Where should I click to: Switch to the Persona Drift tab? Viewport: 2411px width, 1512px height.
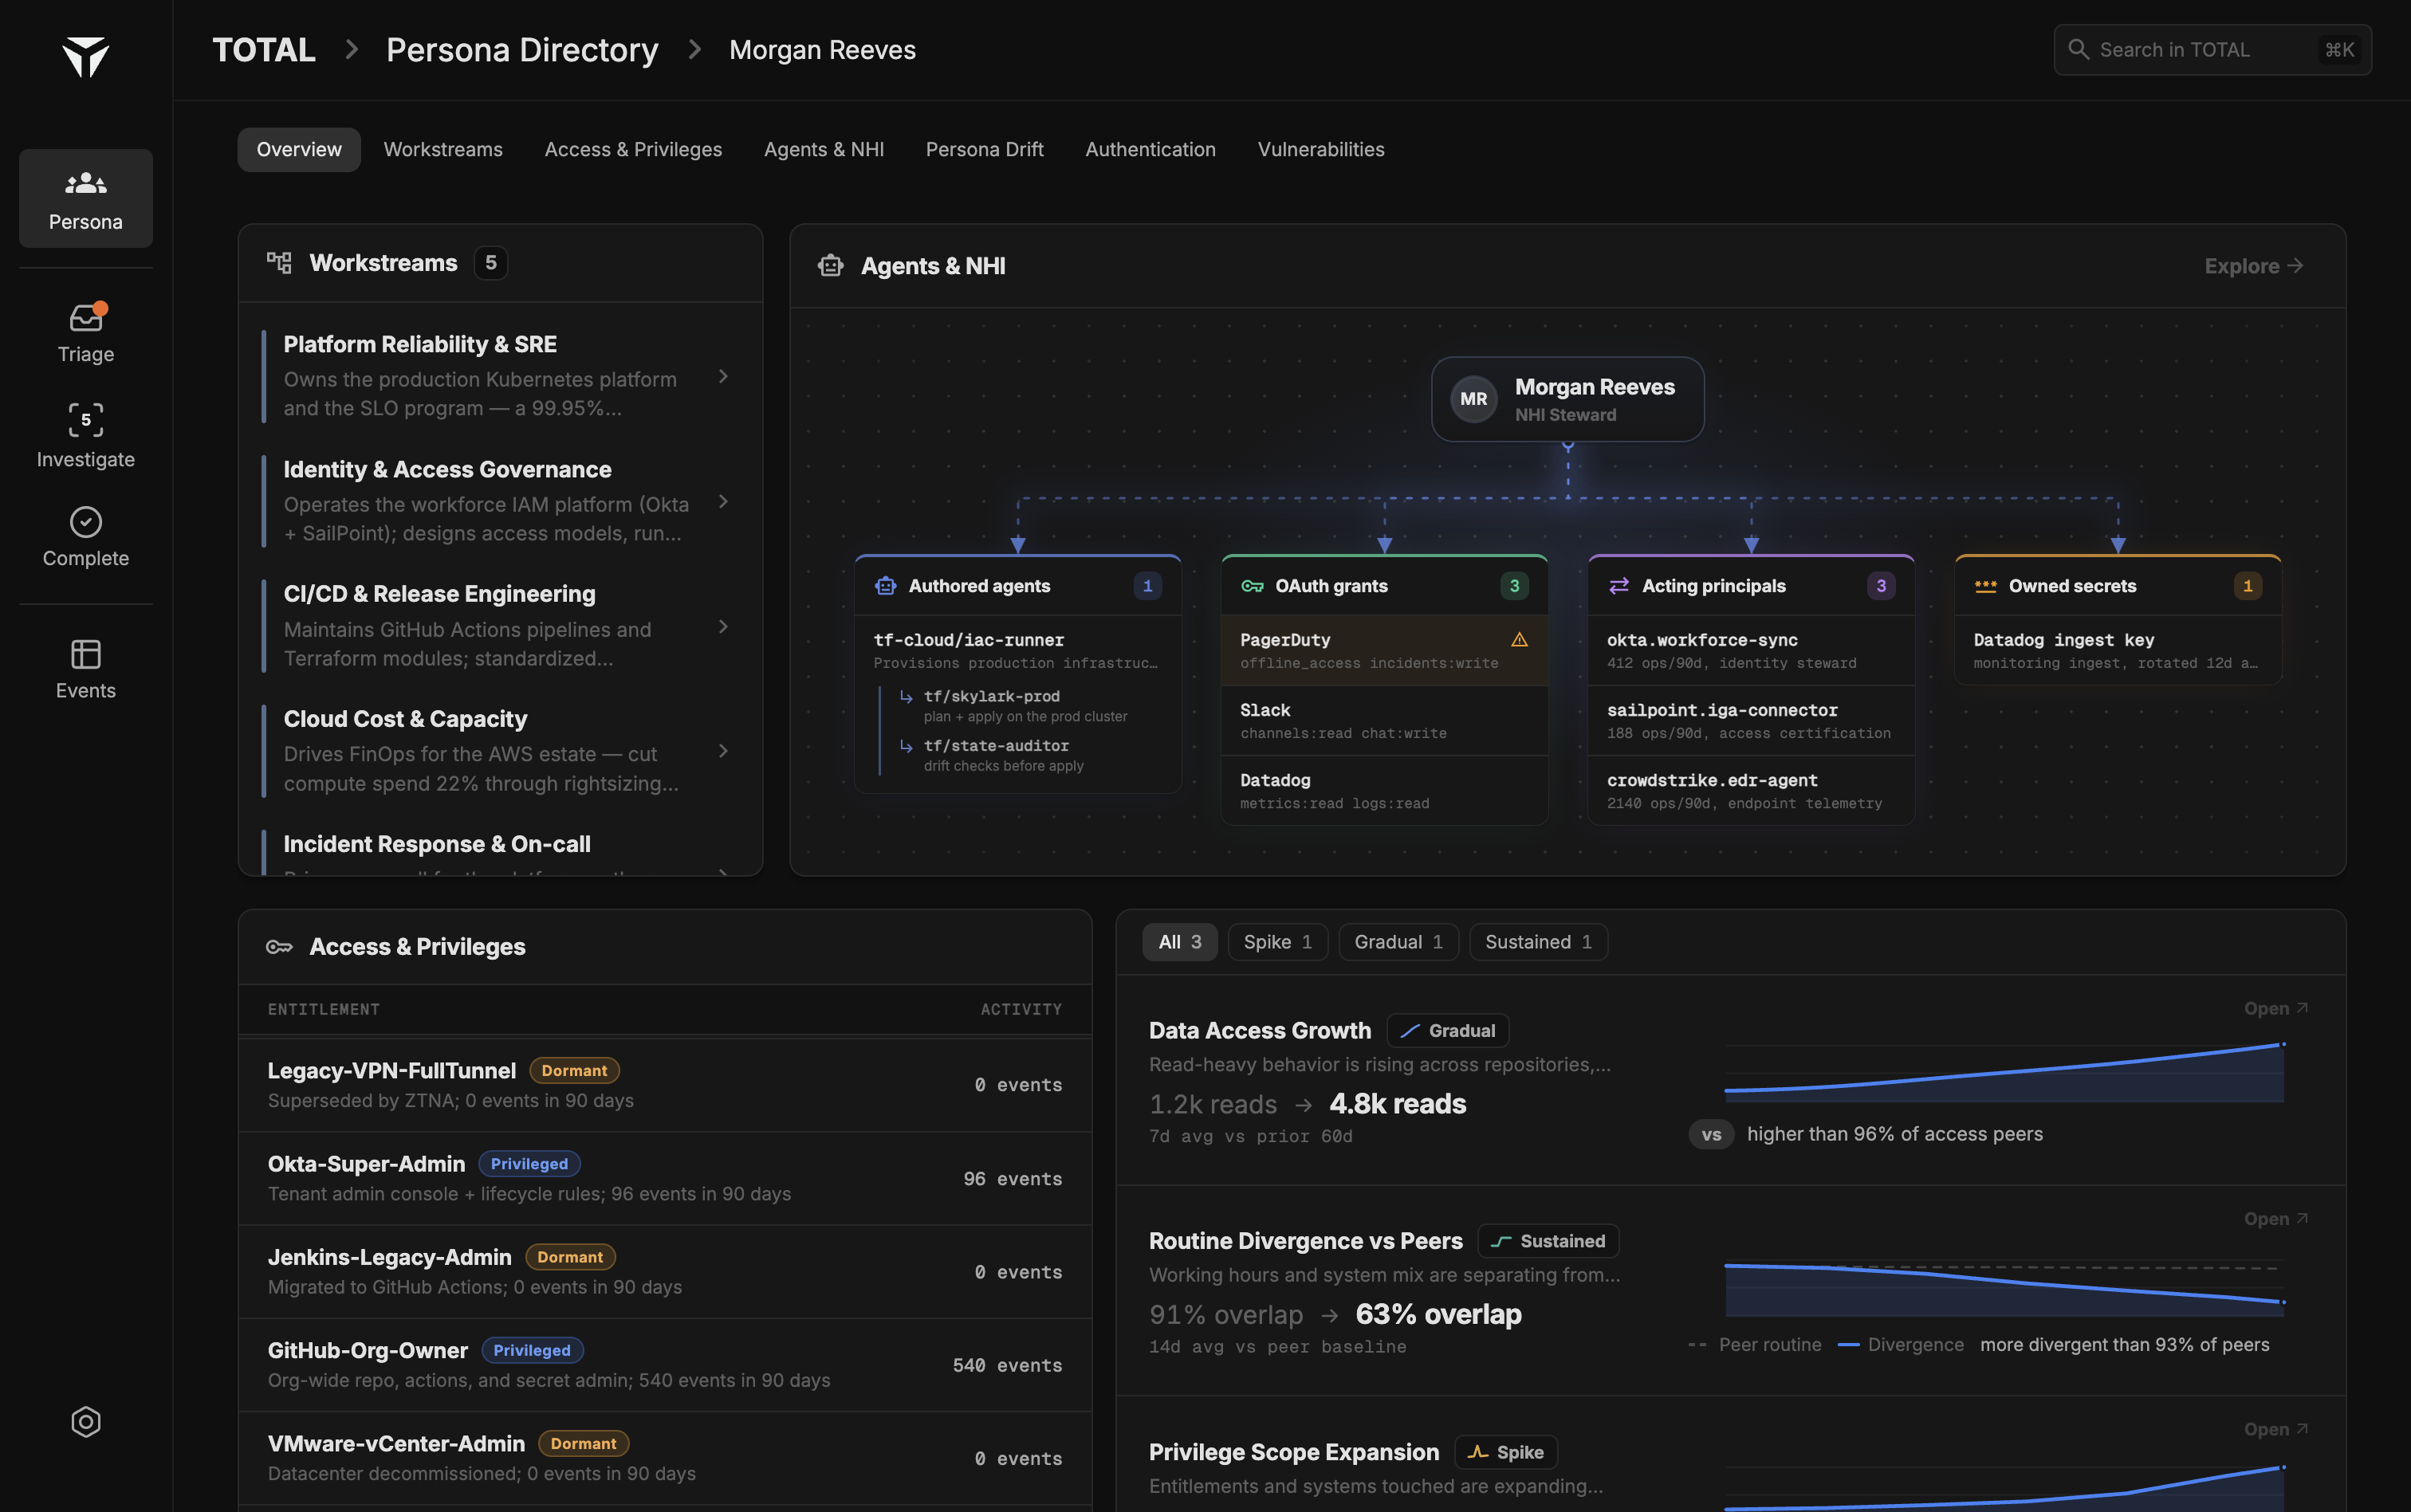click(984, 149)
